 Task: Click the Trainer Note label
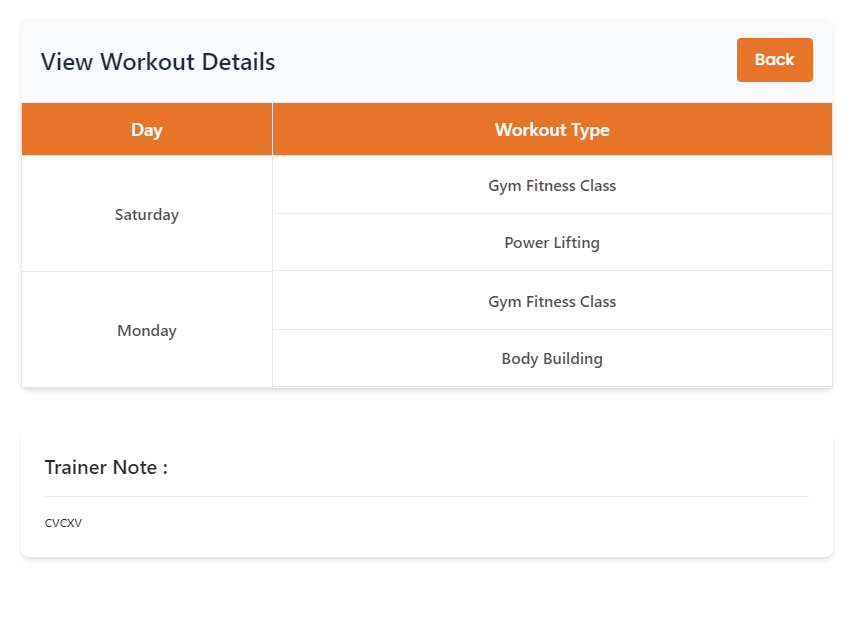106,467
